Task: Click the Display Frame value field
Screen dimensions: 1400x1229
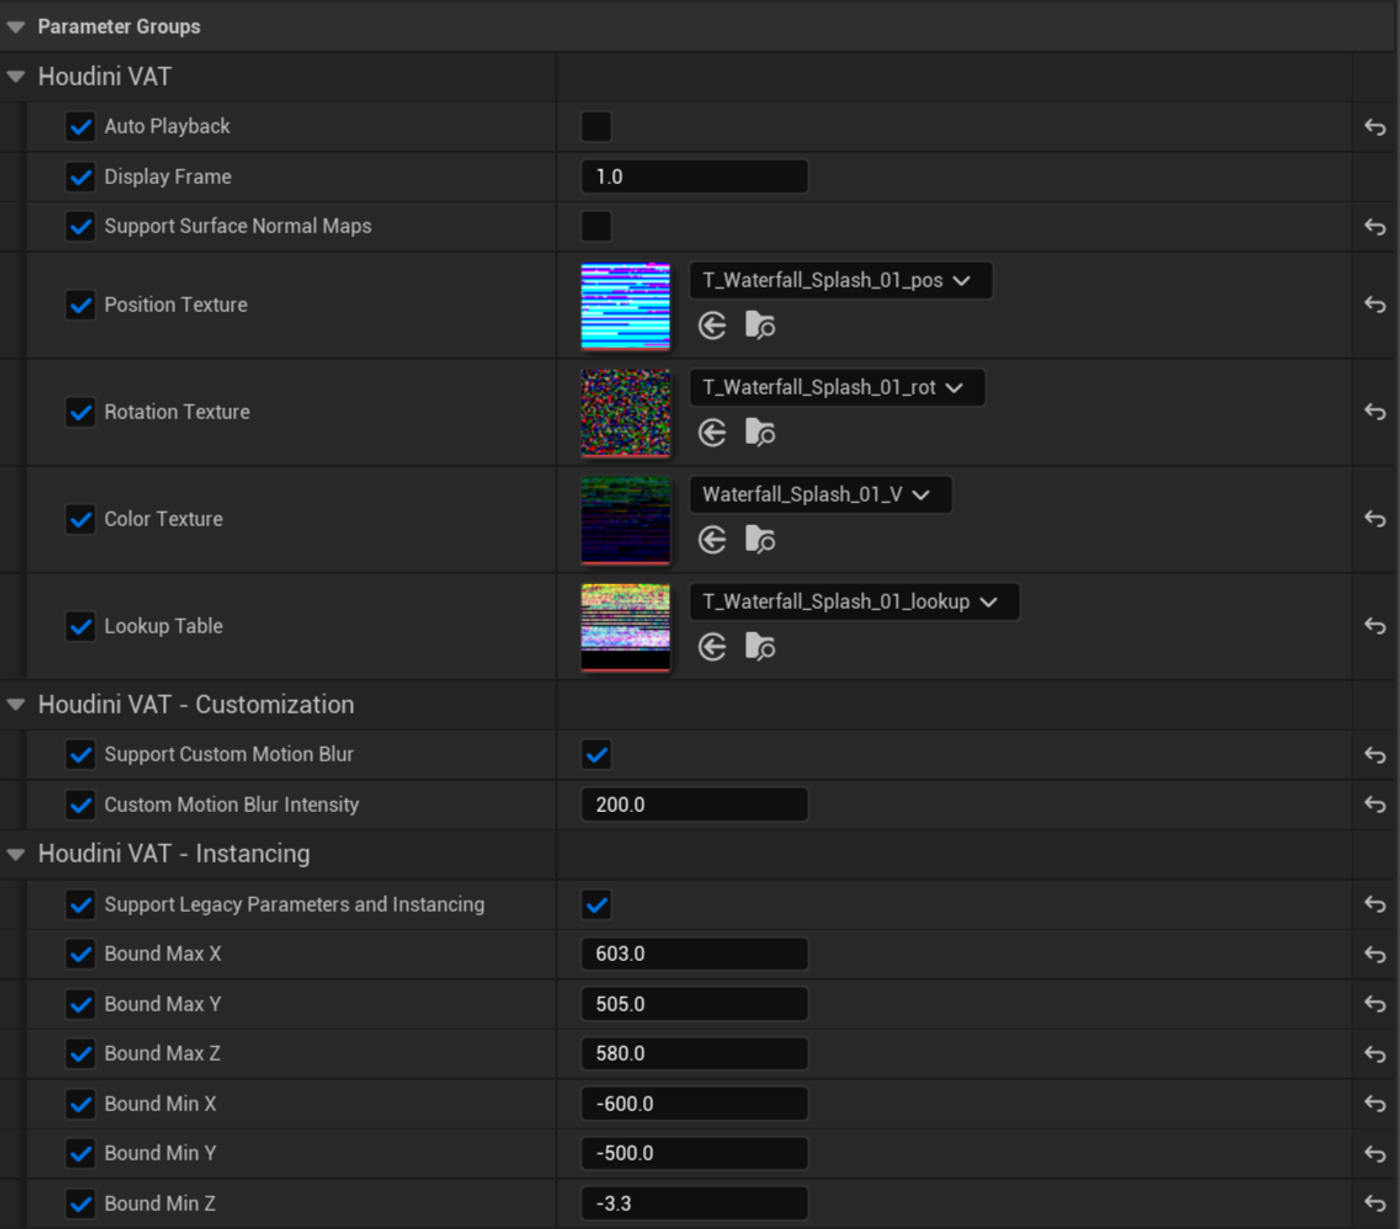Action: (x=694, y=177)
